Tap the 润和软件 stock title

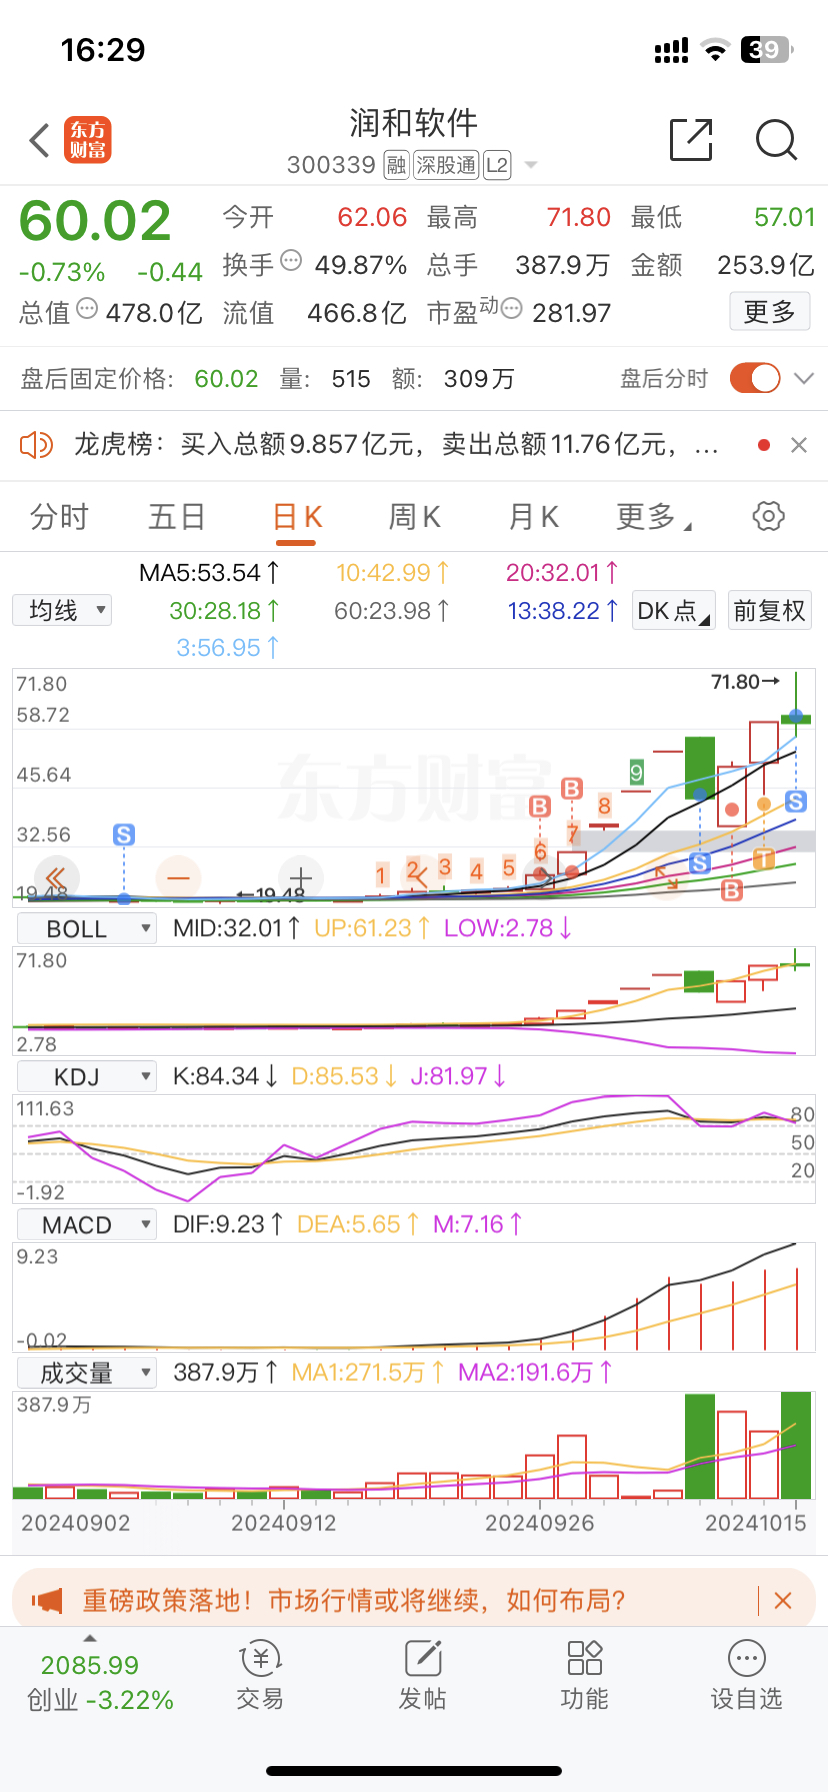point(413,124)
